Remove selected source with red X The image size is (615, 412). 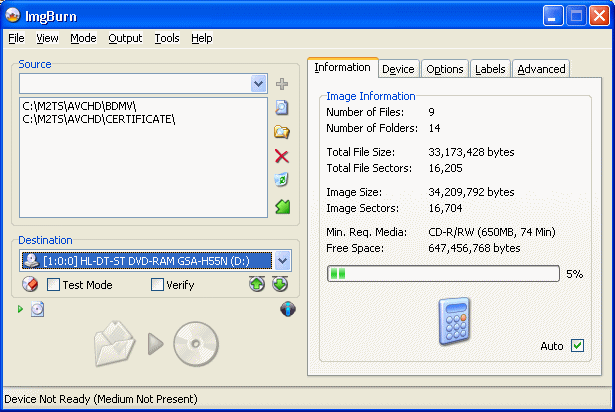pyautogui.click(x=282, y=156)
